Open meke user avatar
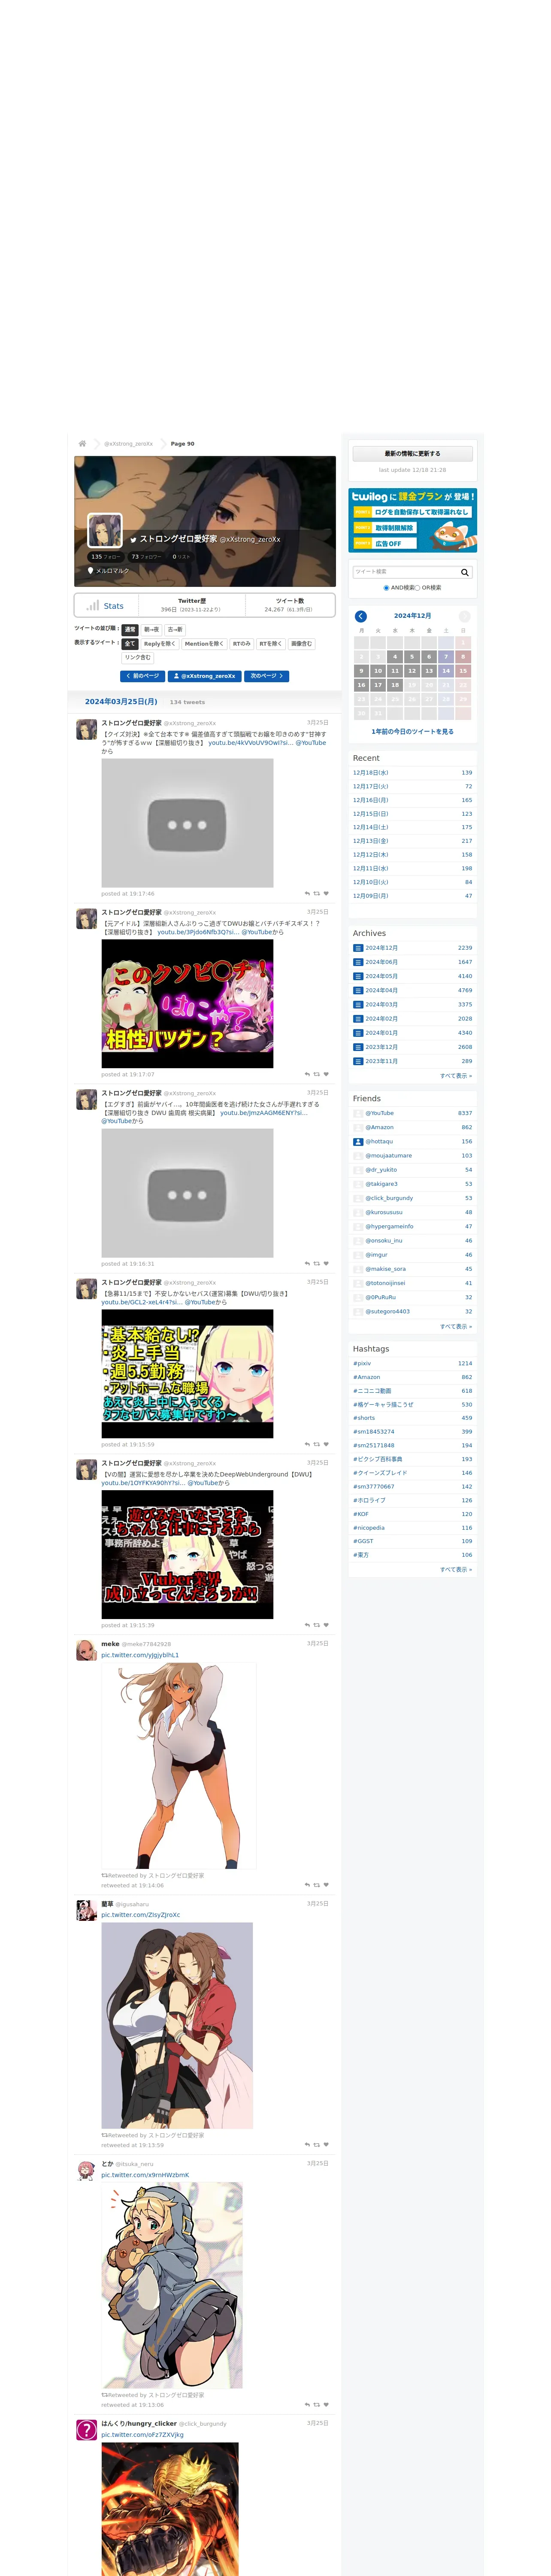Screen dimensions: 551x2576 coord(87,1650)
